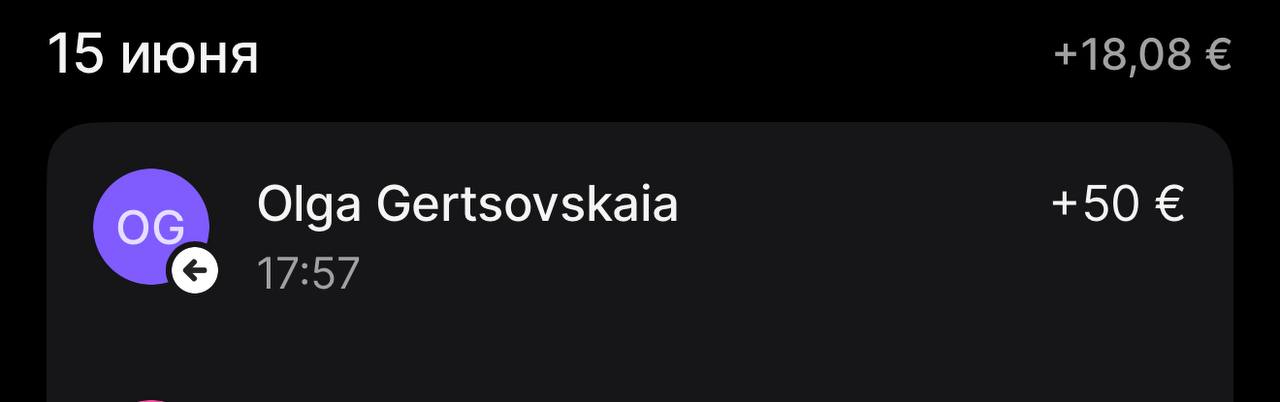Click the OG initials inside the avatar

[x=150, y=229]
